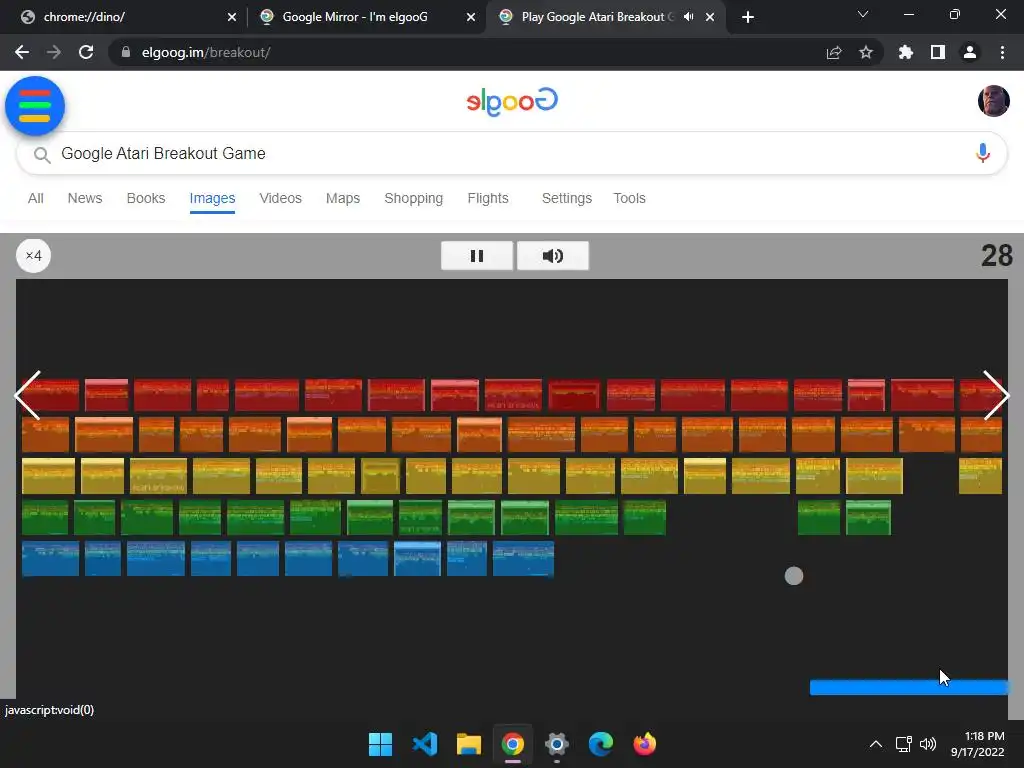Toggle Chrome side panel
This screenshot has height=768, width=1024.
click(x=938, y=52)
